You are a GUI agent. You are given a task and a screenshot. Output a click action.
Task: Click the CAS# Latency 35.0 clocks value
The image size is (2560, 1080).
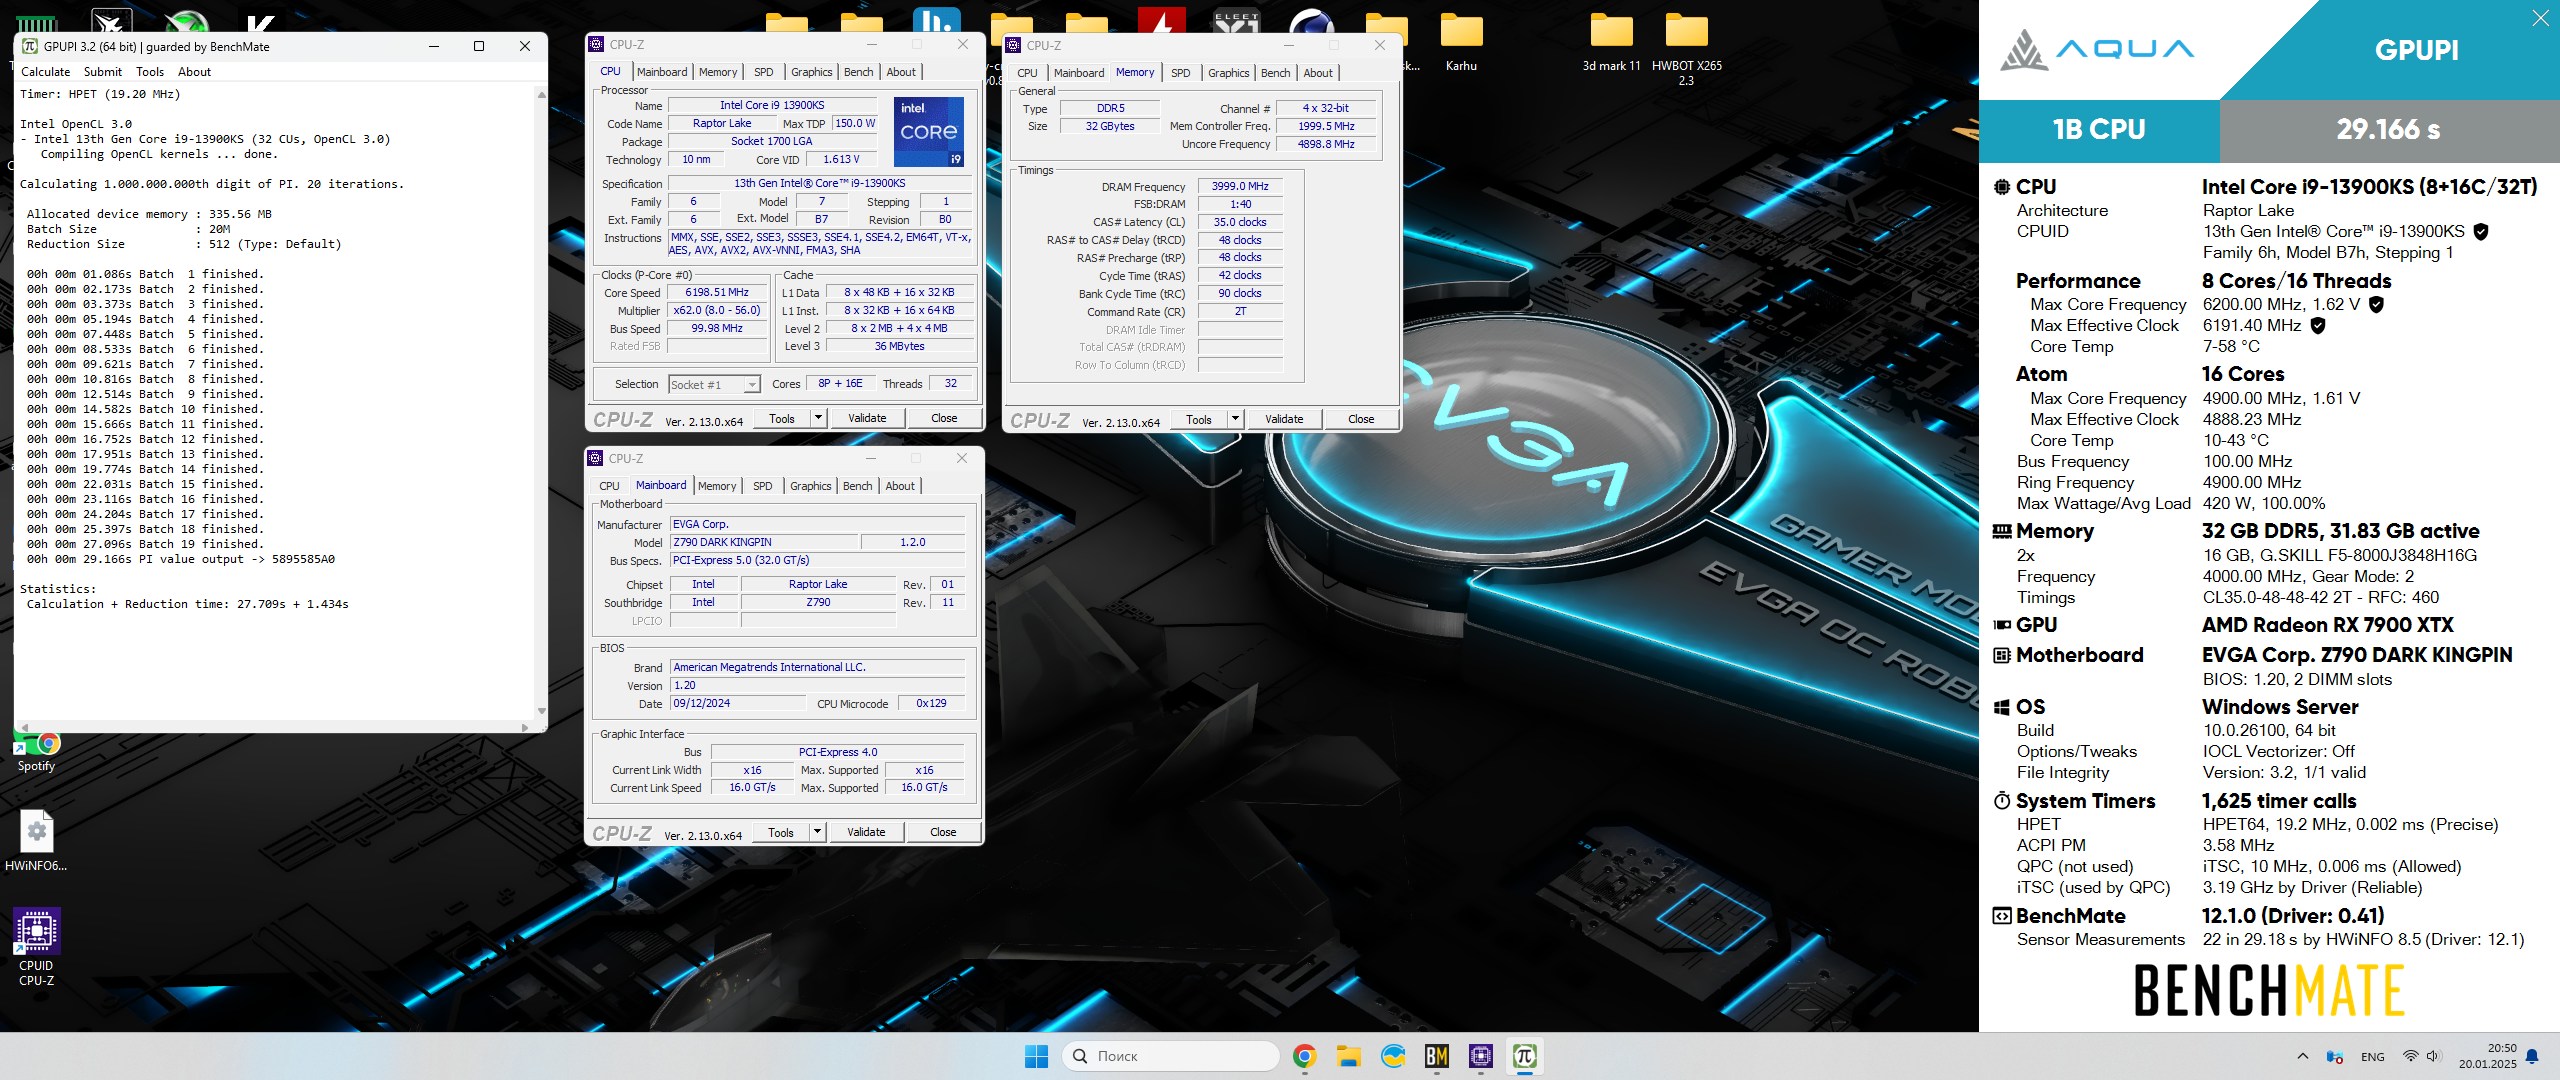pos(1240,222)
